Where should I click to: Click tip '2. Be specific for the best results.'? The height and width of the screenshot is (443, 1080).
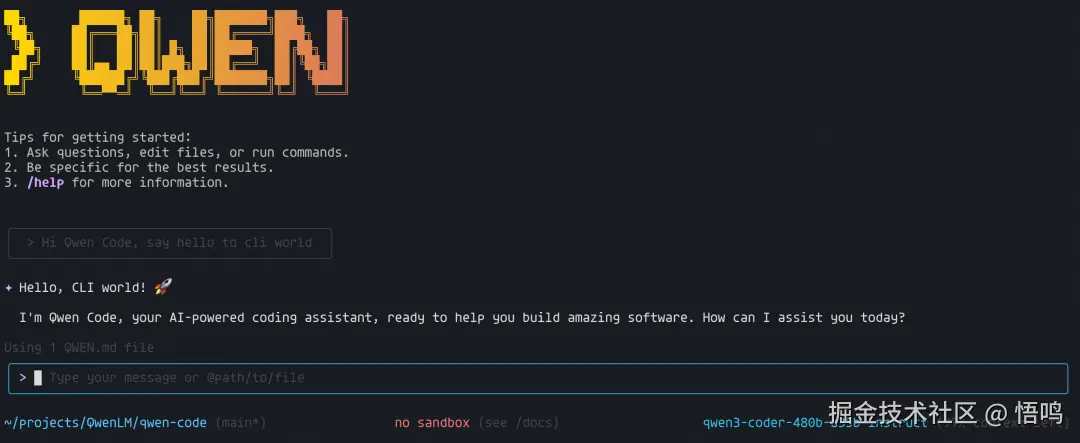(x=139, y=167)
